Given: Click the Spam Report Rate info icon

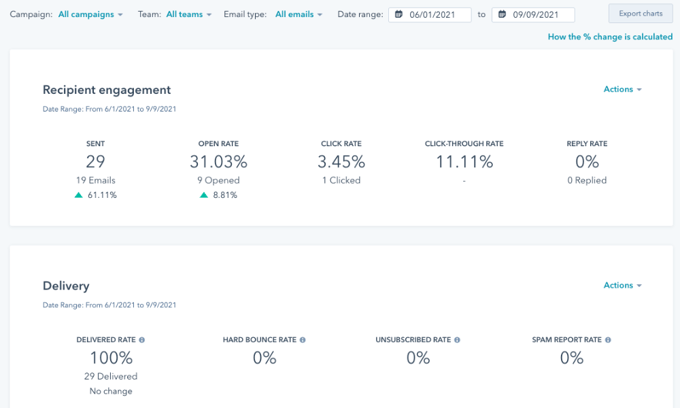Looking at the screenshot, I should click(608, 340).
